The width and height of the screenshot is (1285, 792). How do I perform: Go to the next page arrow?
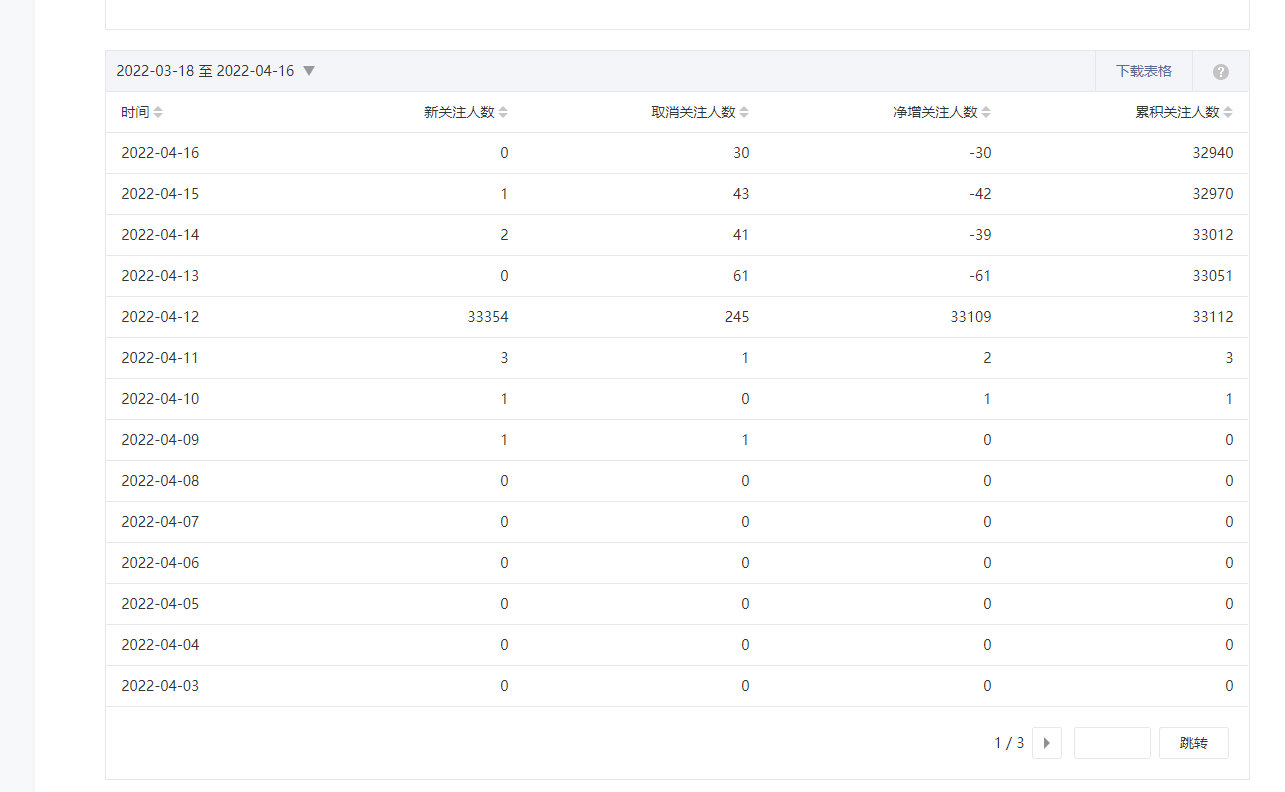coord(1046,743)
